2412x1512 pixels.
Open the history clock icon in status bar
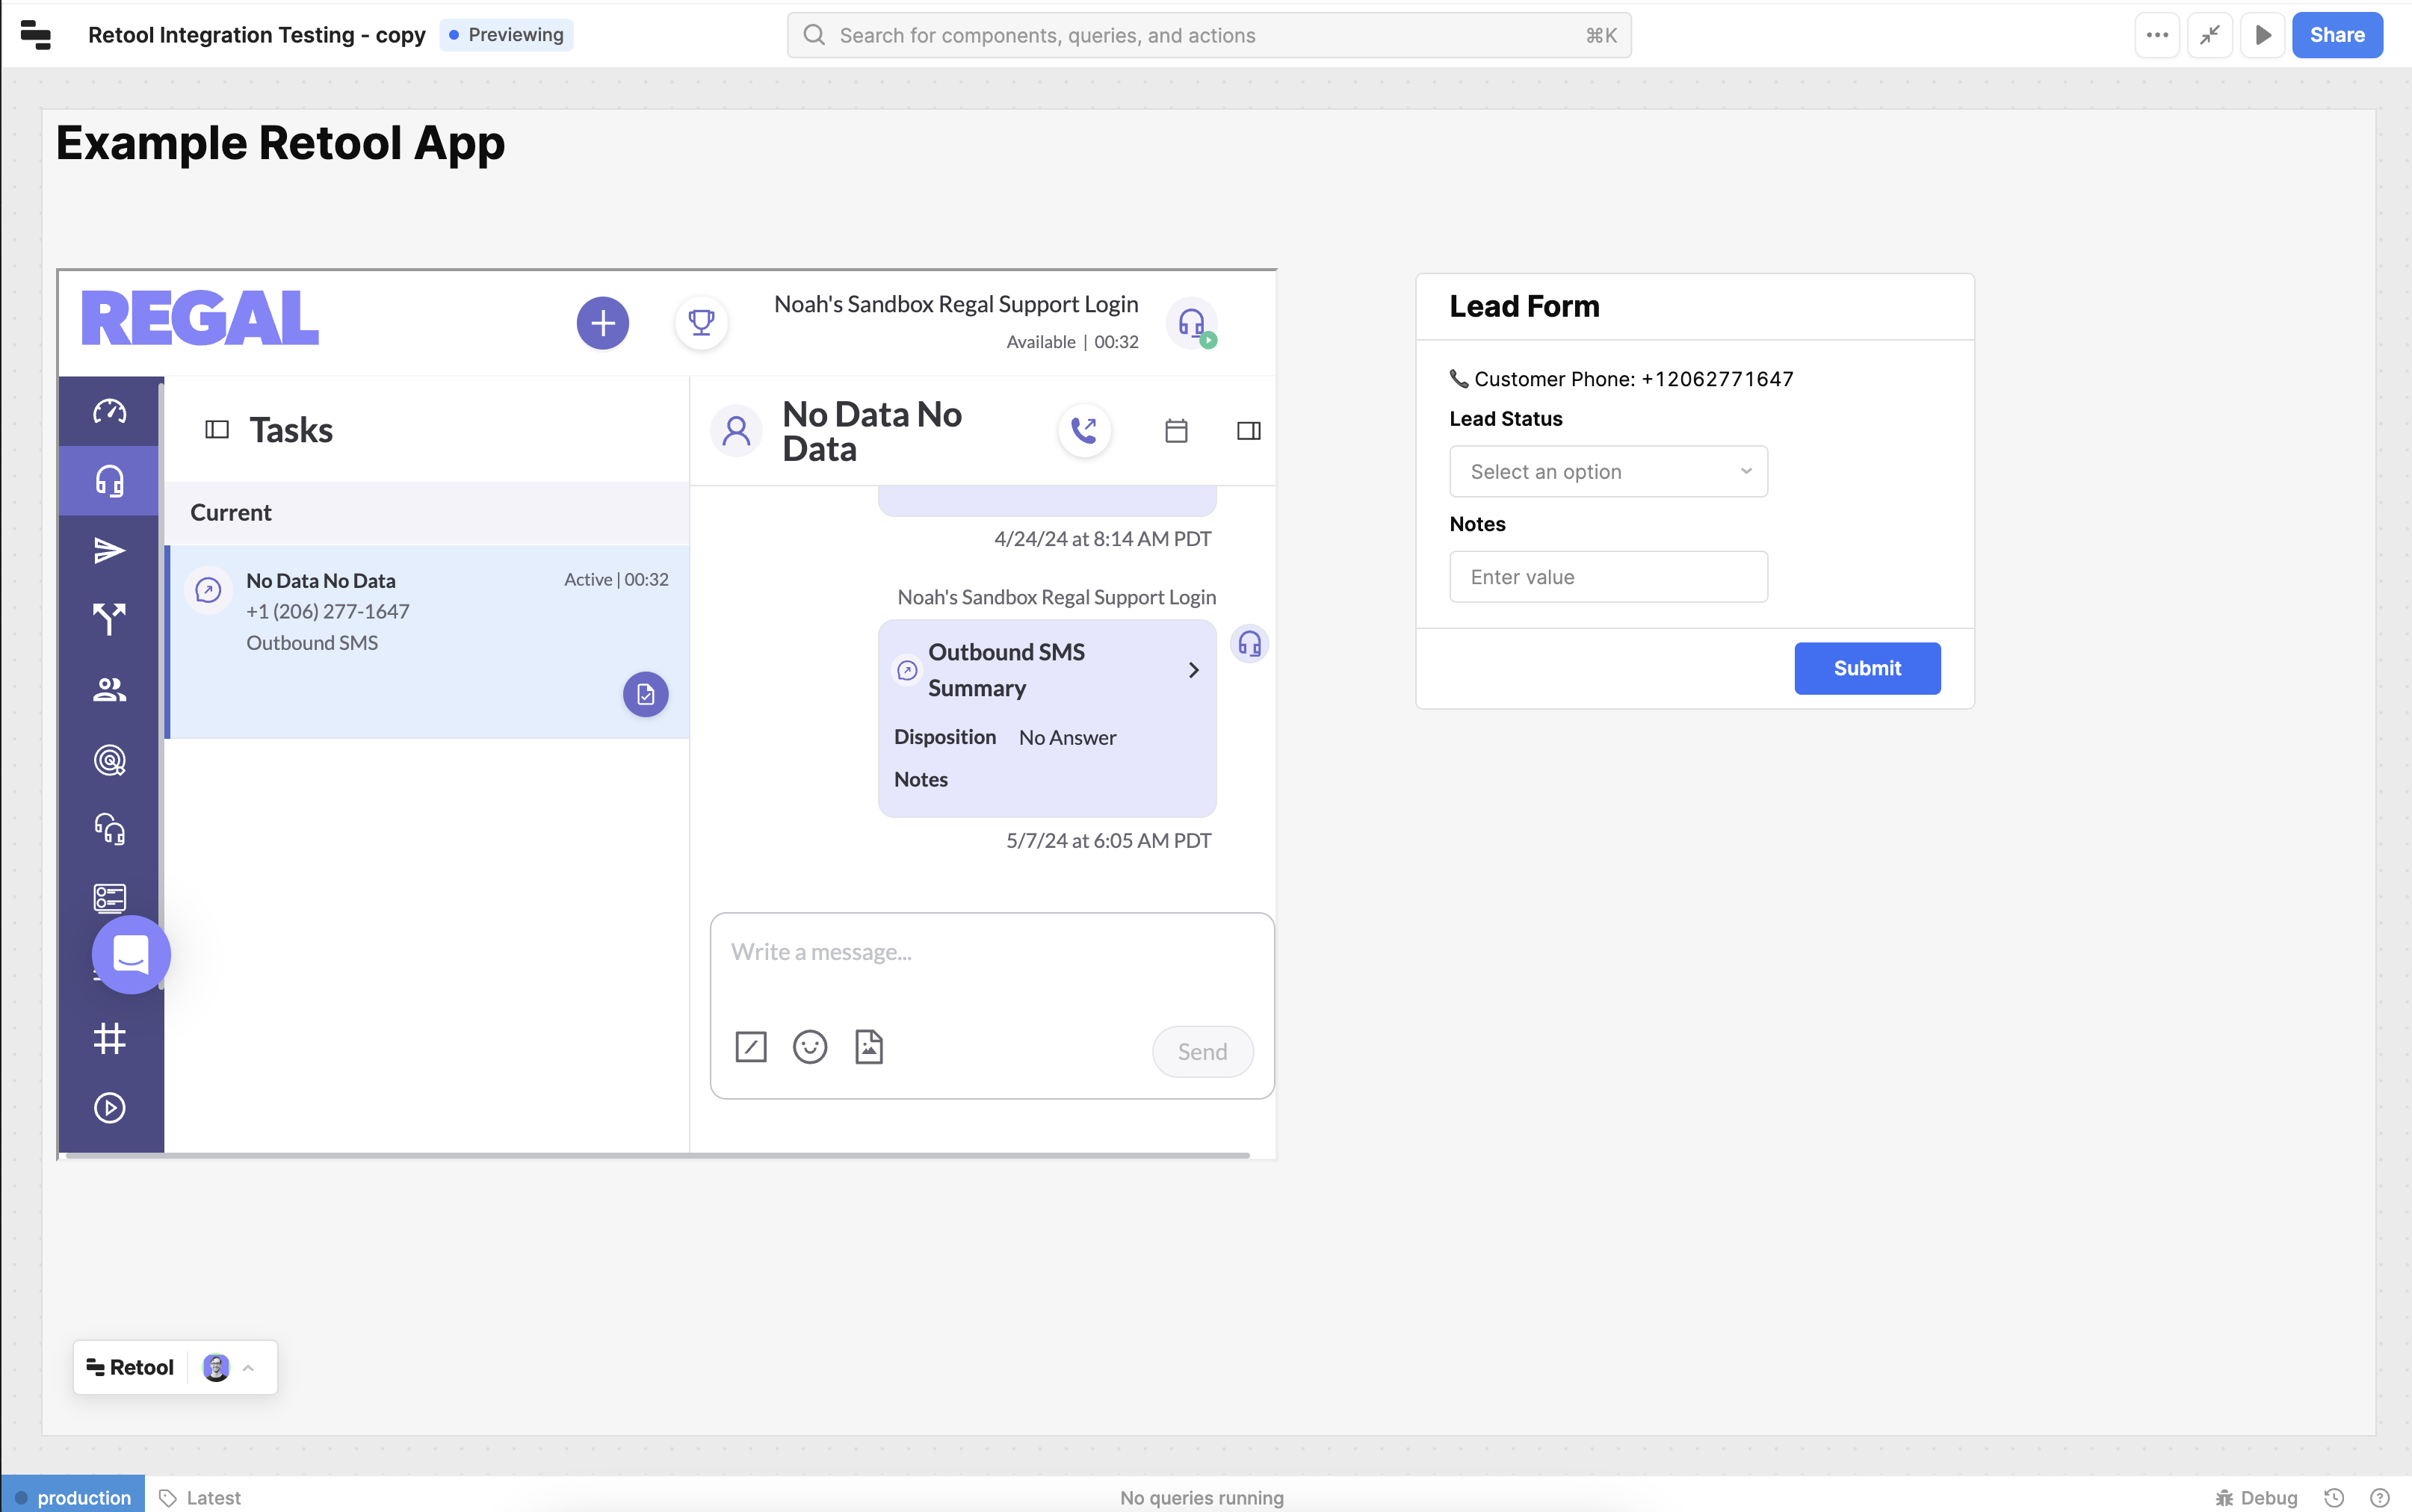pyautogui.click(x=2333, y=1497)
